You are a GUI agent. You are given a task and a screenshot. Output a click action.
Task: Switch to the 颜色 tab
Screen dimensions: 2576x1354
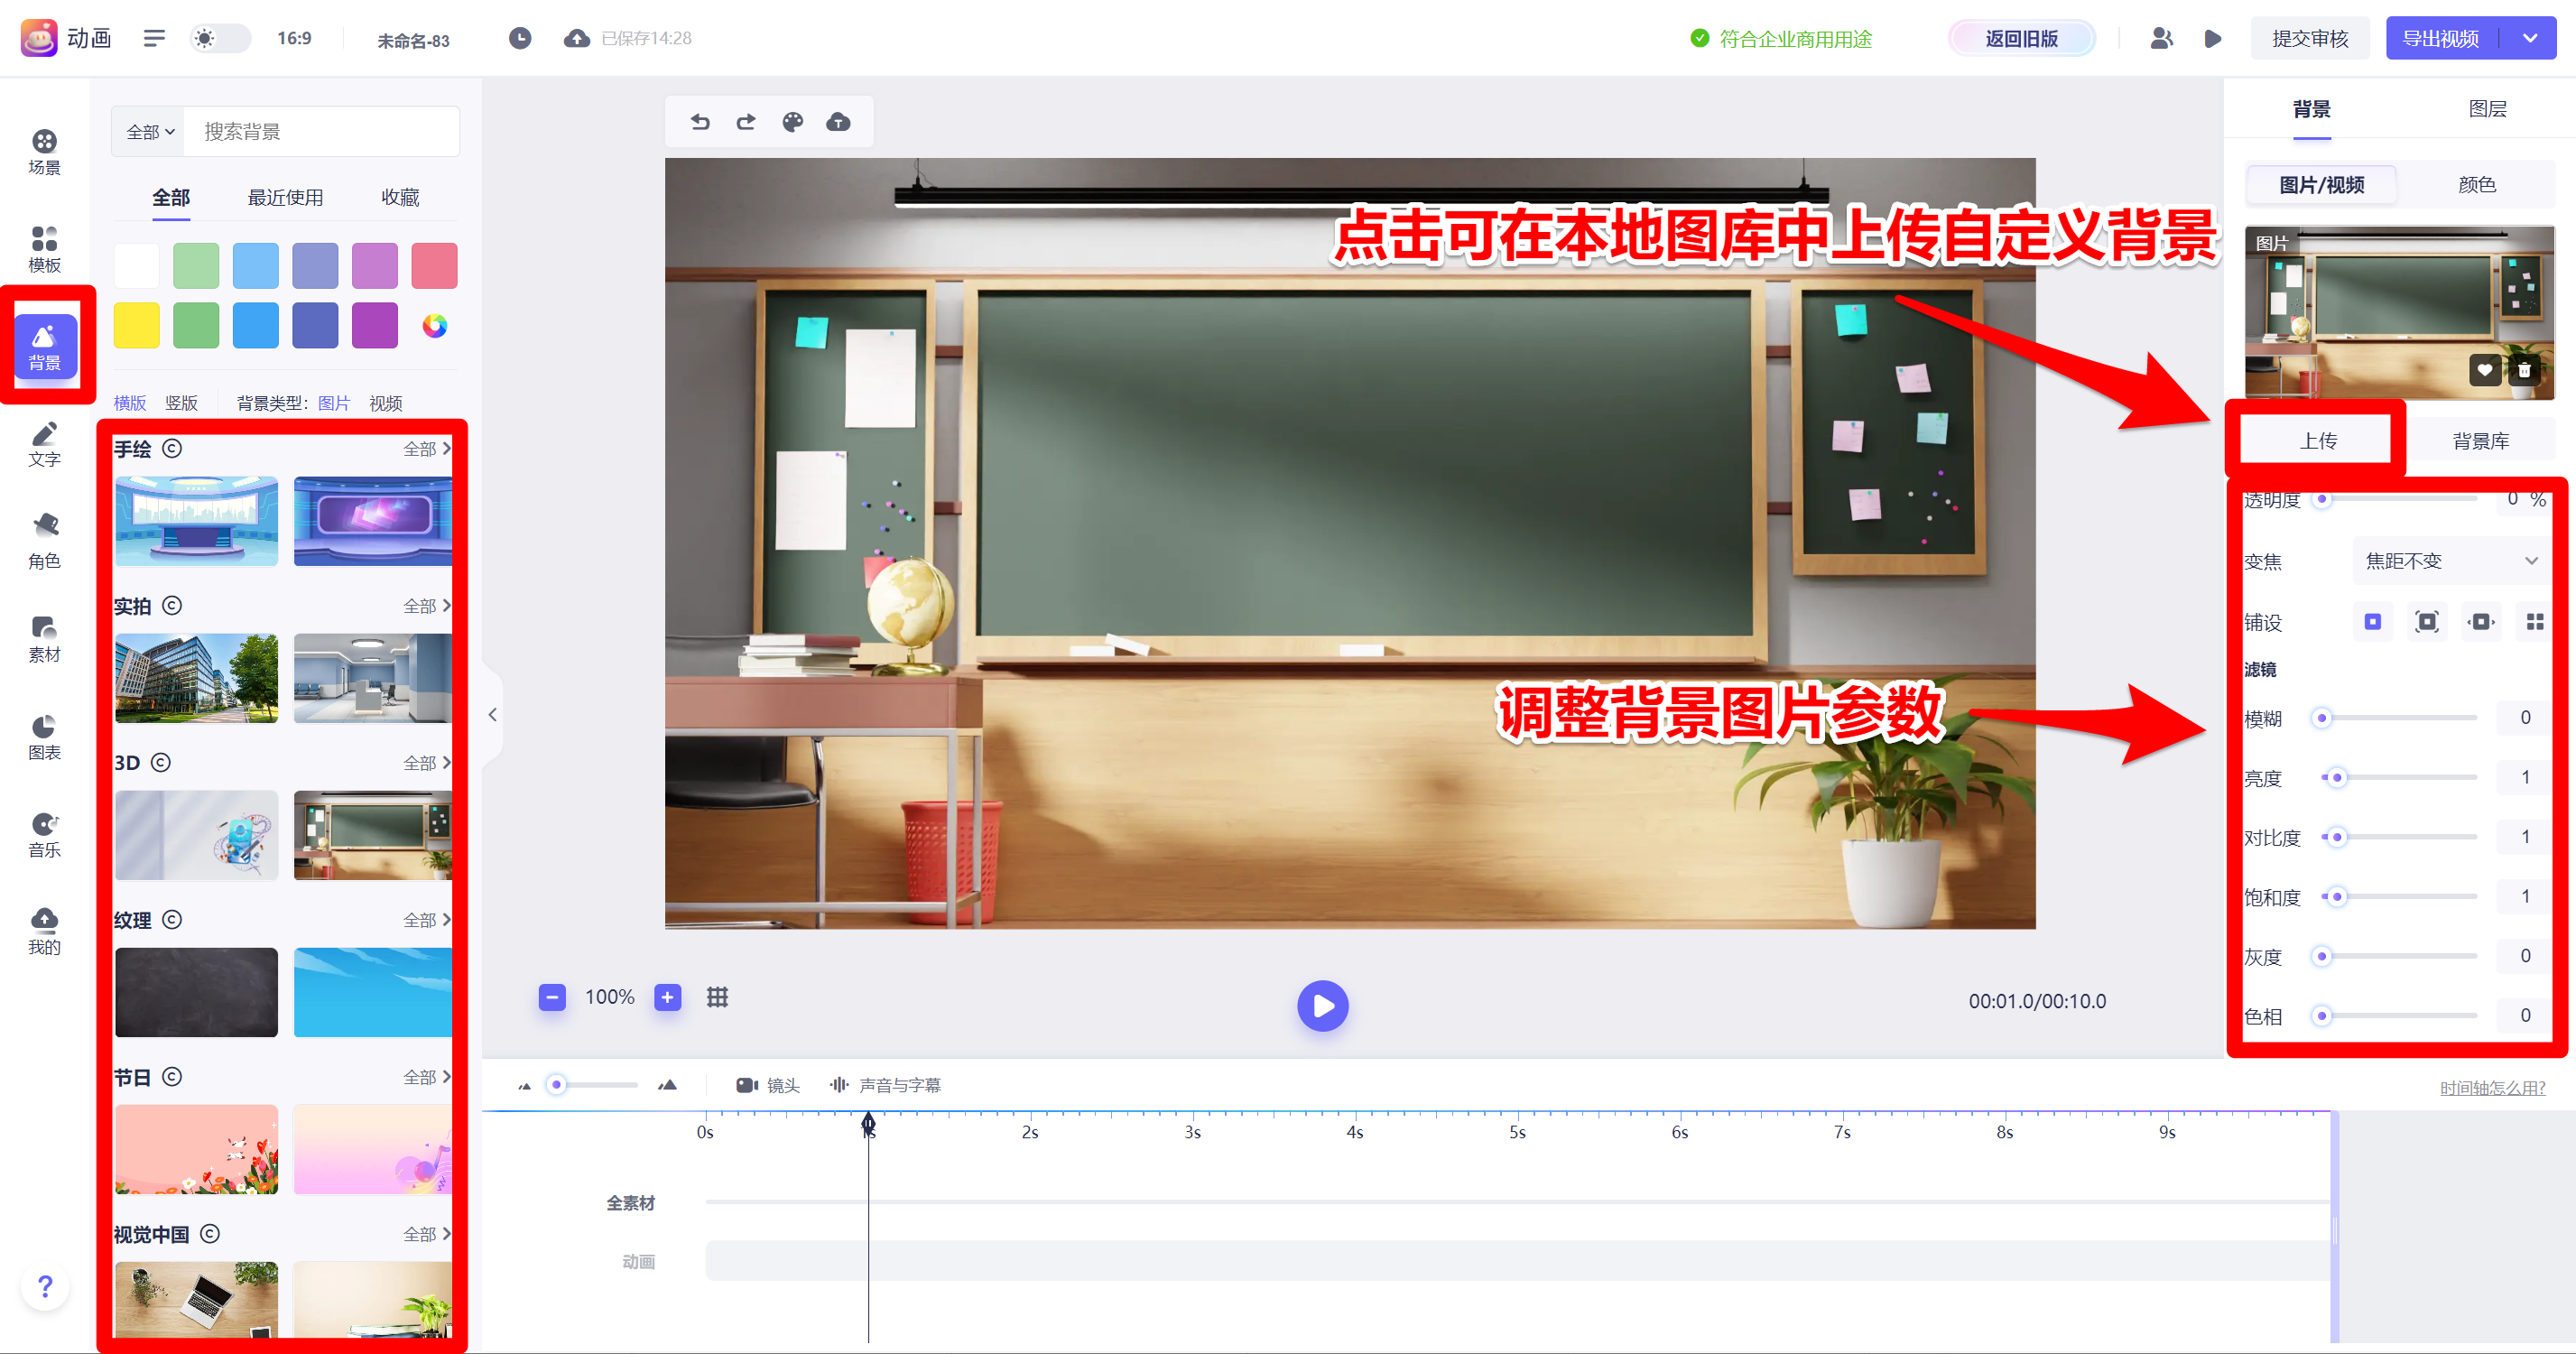[x=2476, y=185]
